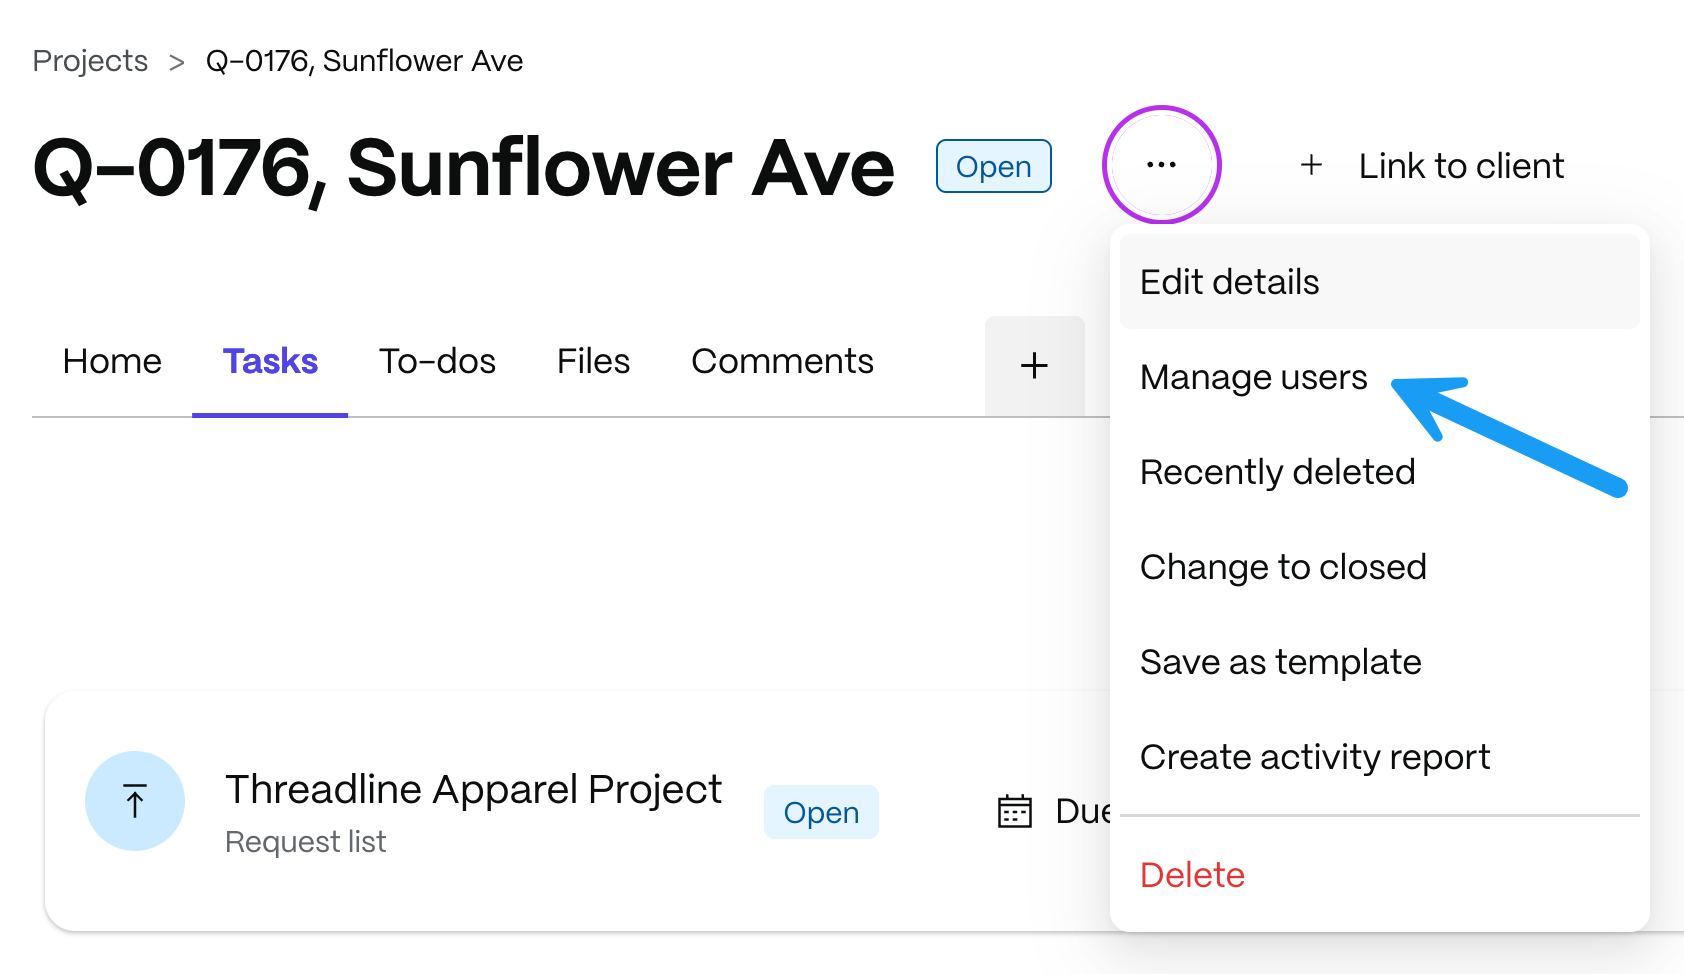The width and height of the screenshot is (1684, 974).
Task: Click the Q-0176, Sunflower Ave page heading
Action: pyautogui.click(x=463, y=168)
